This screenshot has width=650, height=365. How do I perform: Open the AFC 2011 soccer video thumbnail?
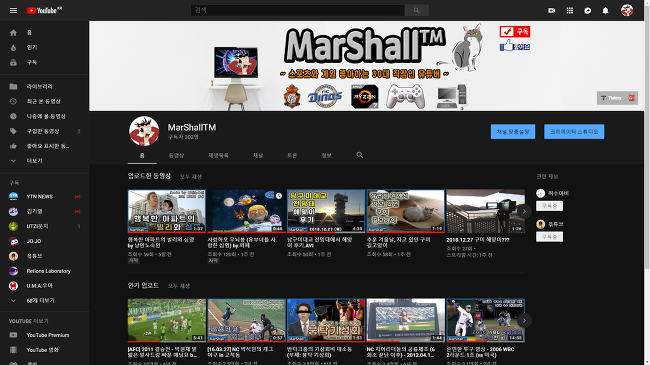[167, 320]
